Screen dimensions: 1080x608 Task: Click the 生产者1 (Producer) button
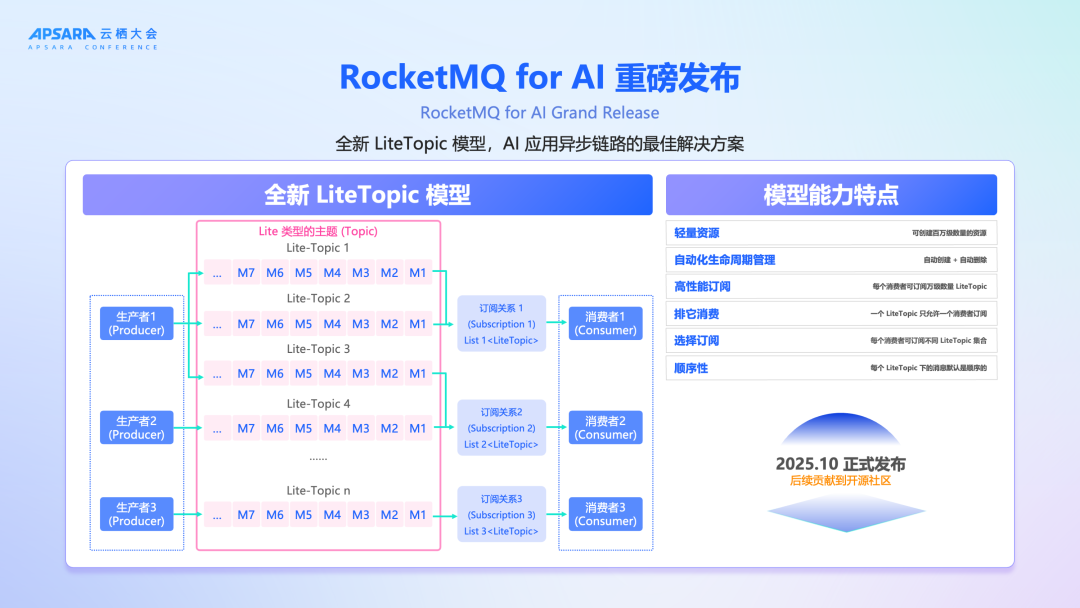[136, 323]
